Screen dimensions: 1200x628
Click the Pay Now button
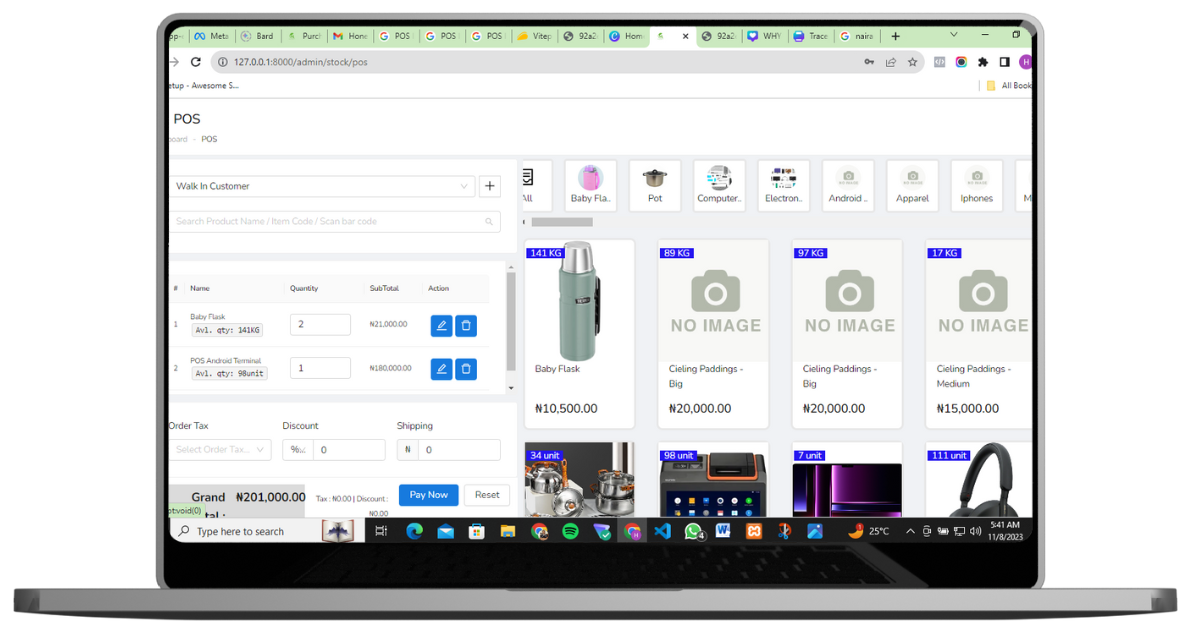pos(428,494)
